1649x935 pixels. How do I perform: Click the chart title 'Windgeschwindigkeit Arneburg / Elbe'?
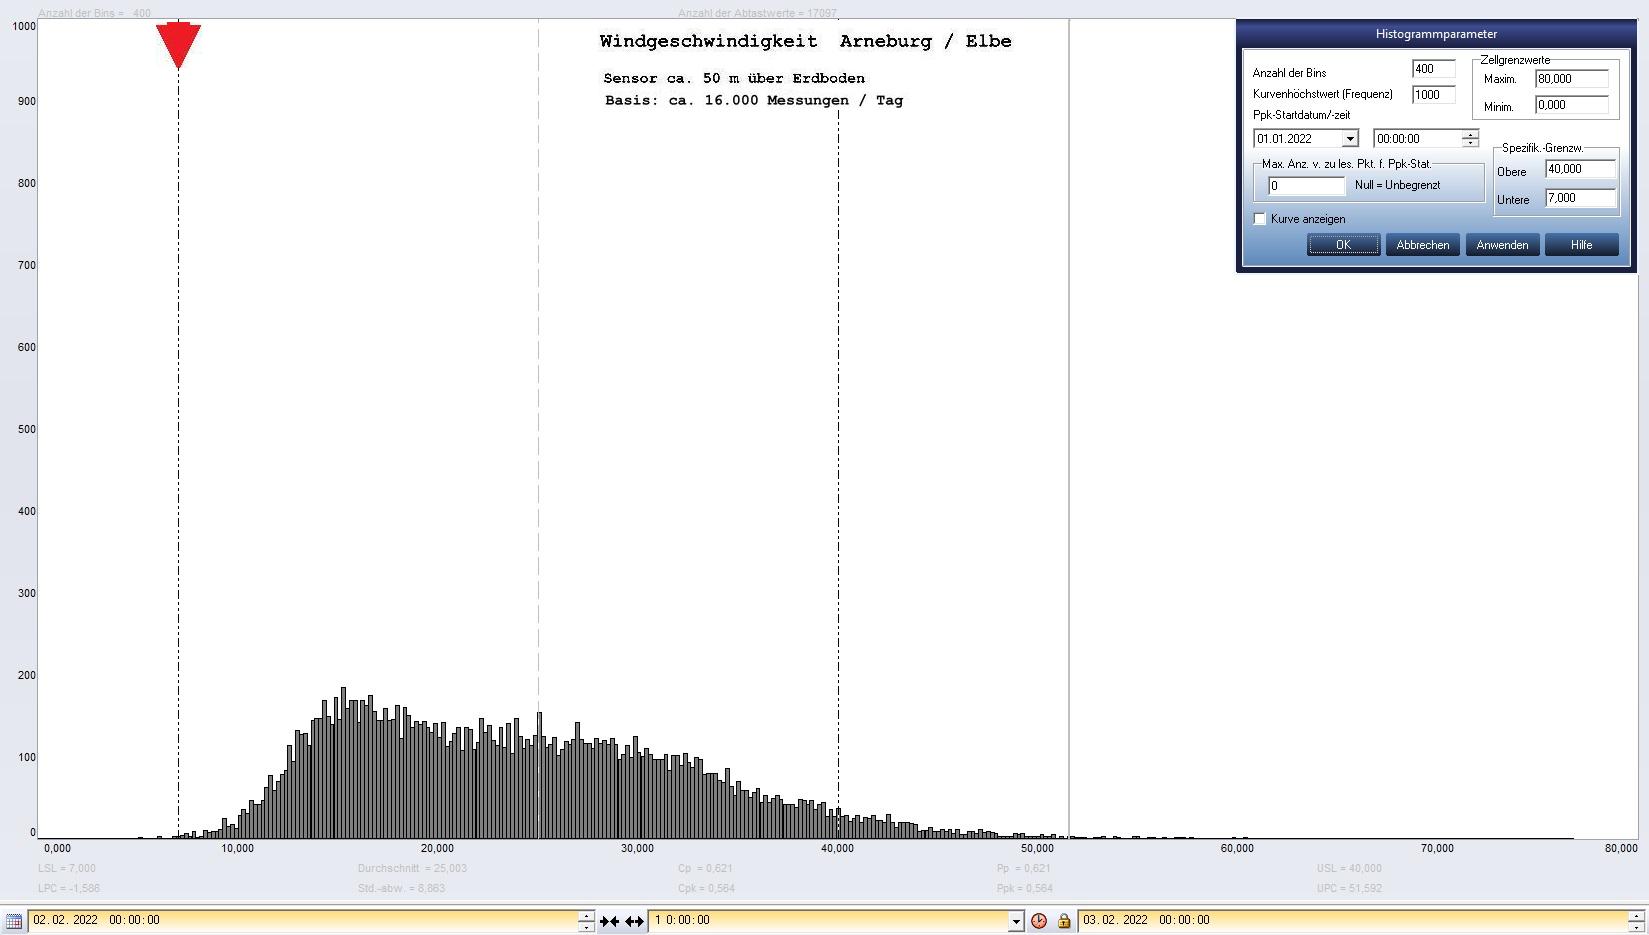(805, 41)
